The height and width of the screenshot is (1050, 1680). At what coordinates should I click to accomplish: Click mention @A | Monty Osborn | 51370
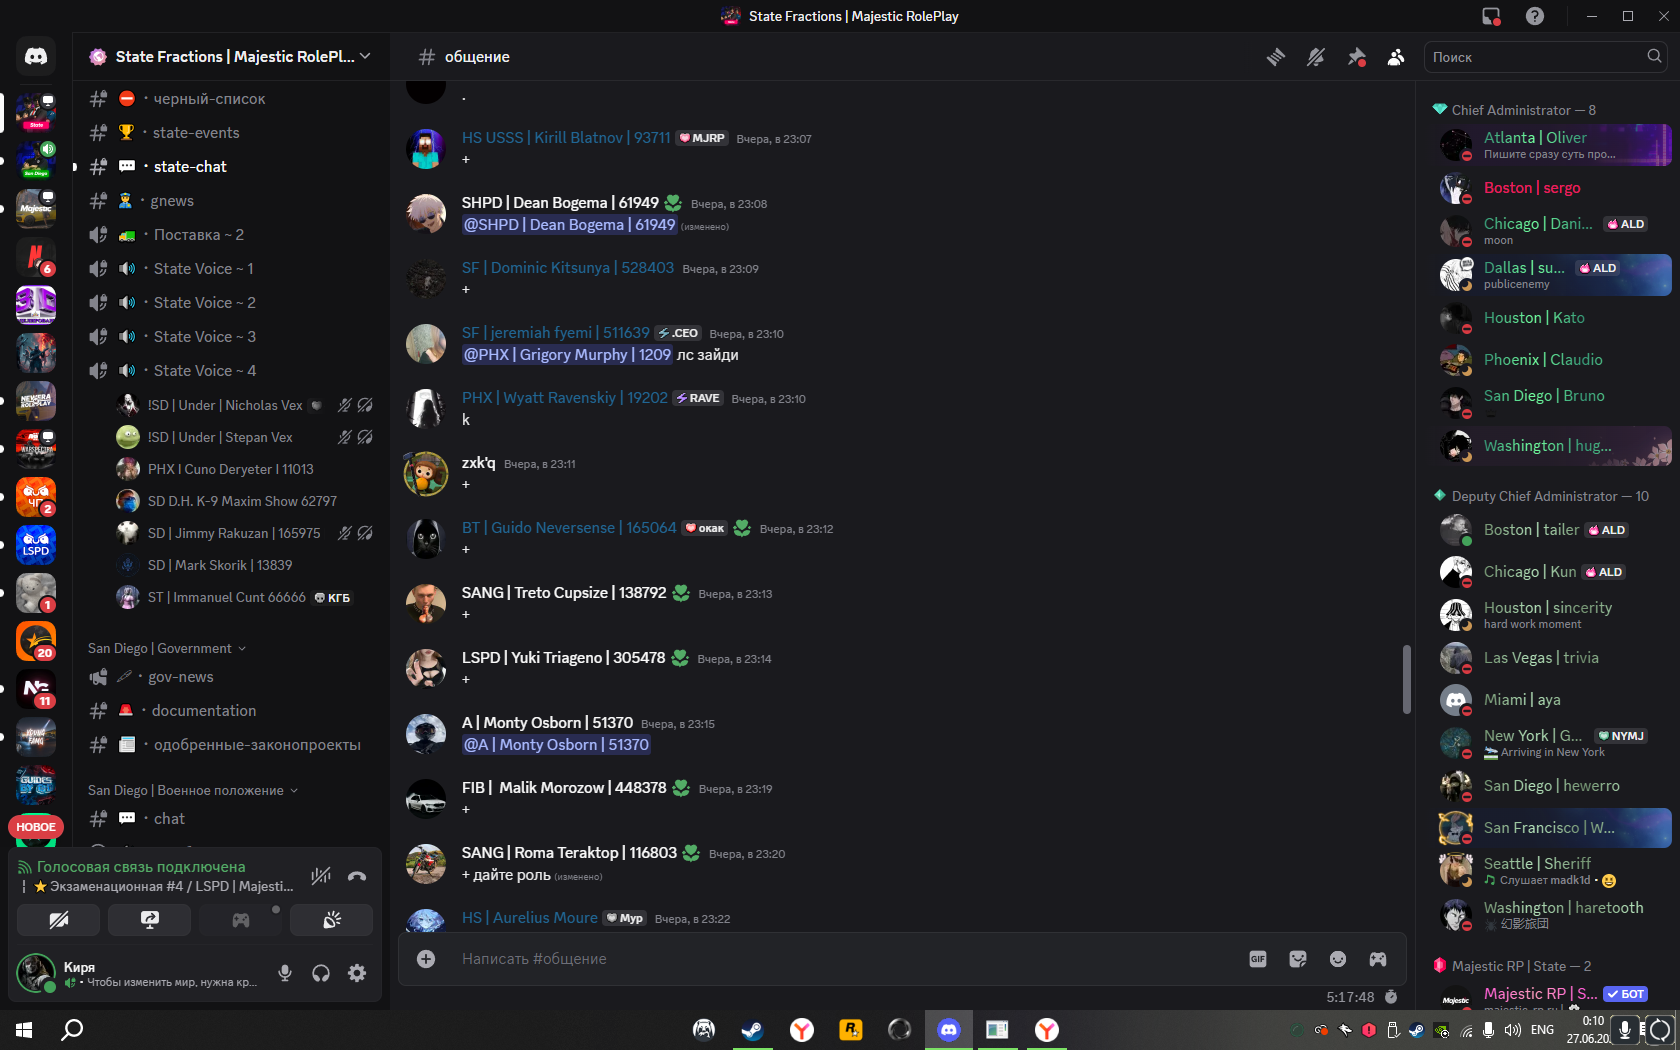556,745
